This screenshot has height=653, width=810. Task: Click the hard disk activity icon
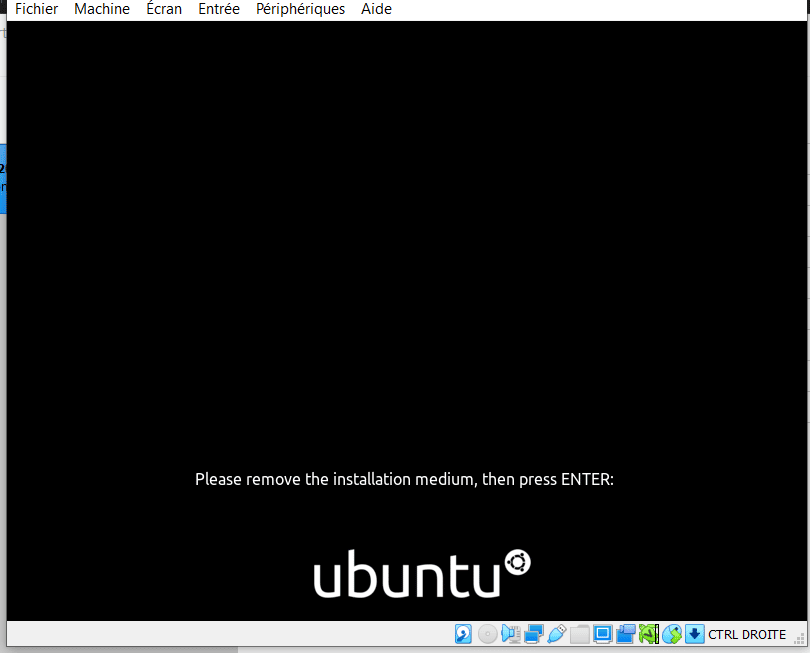click(x=463, y=634)
